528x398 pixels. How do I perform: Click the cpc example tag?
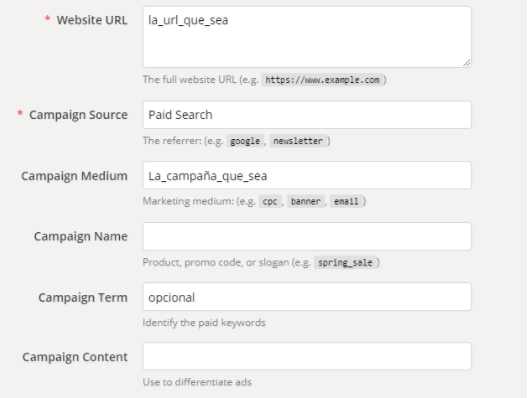click(270, 201)
